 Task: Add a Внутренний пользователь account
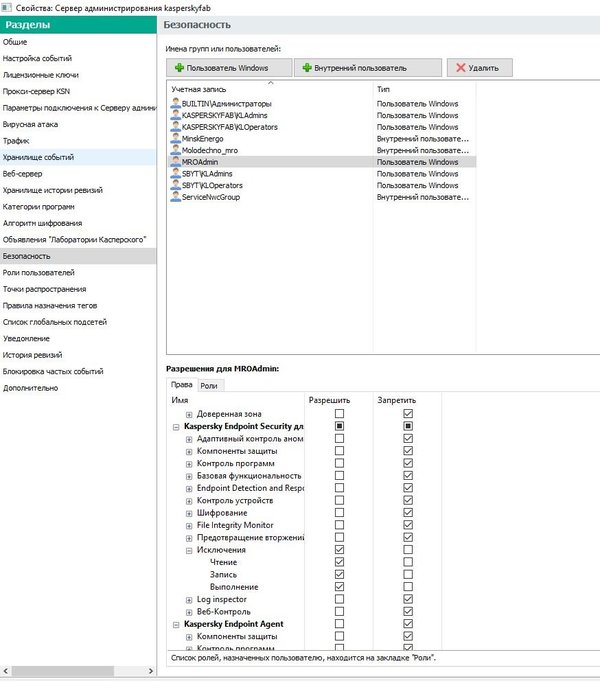tap(368, 68)
